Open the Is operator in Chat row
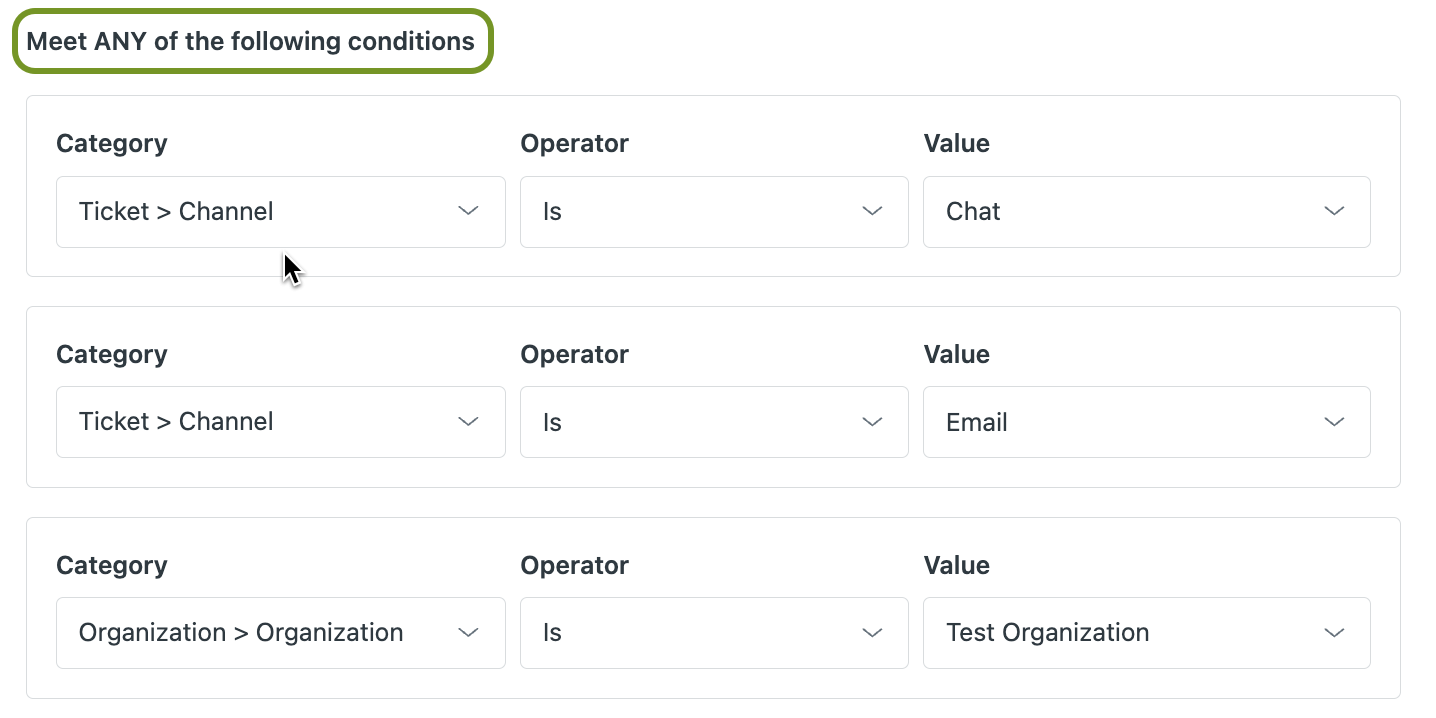Viewport: 1436px width, 718px height. click(700, 212)
